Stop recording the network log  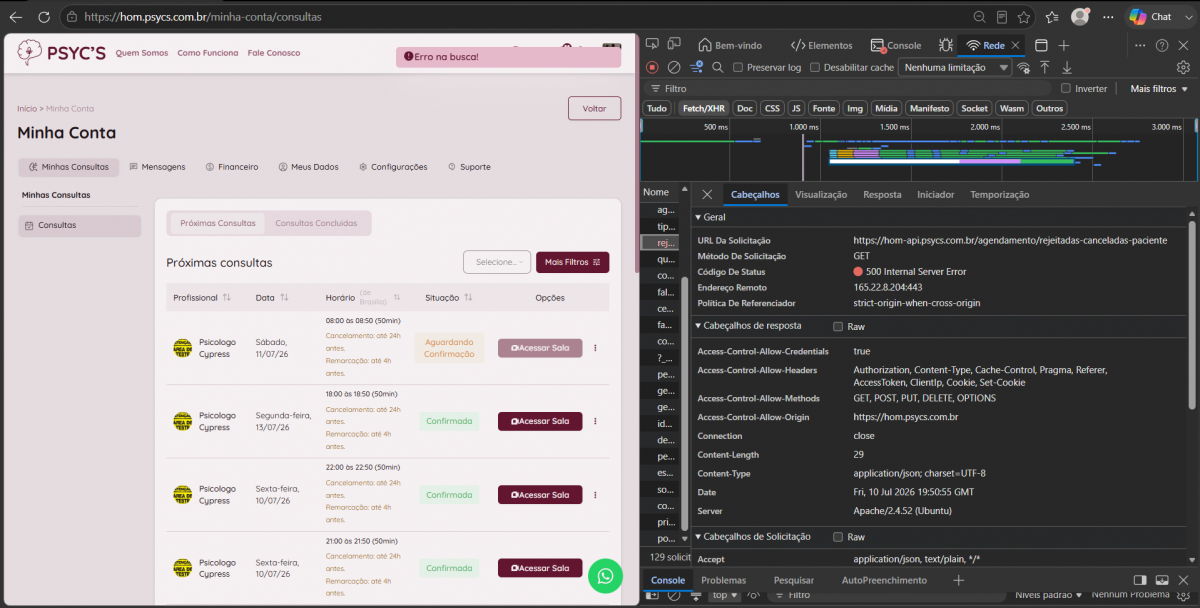pyautogui.click(x=652, y=67)
